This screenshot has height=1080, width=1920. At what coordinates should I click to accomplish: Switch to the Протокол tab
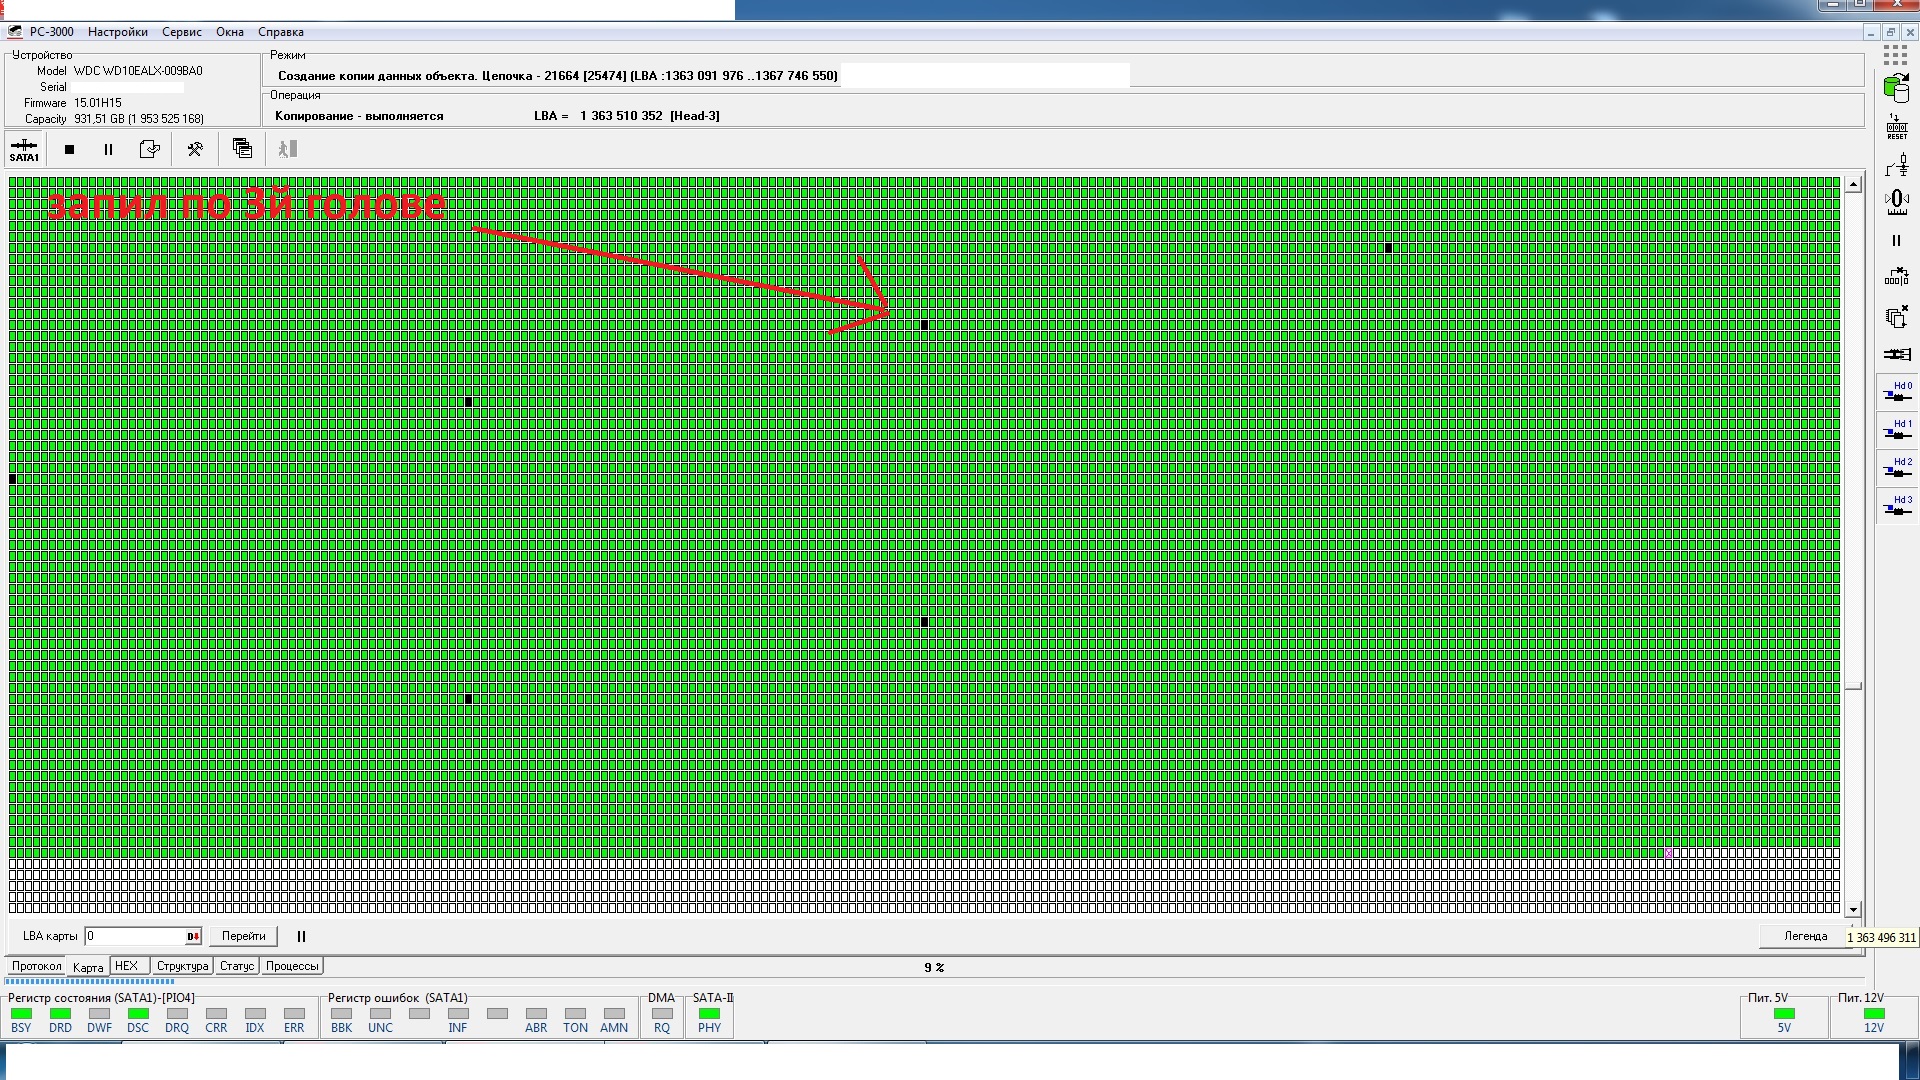coord(37,966)
